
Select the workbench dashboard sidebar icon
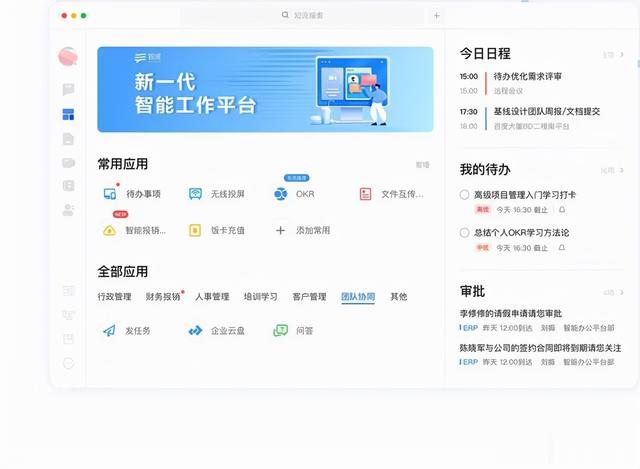pyautogui.click(x=68, y=114)
